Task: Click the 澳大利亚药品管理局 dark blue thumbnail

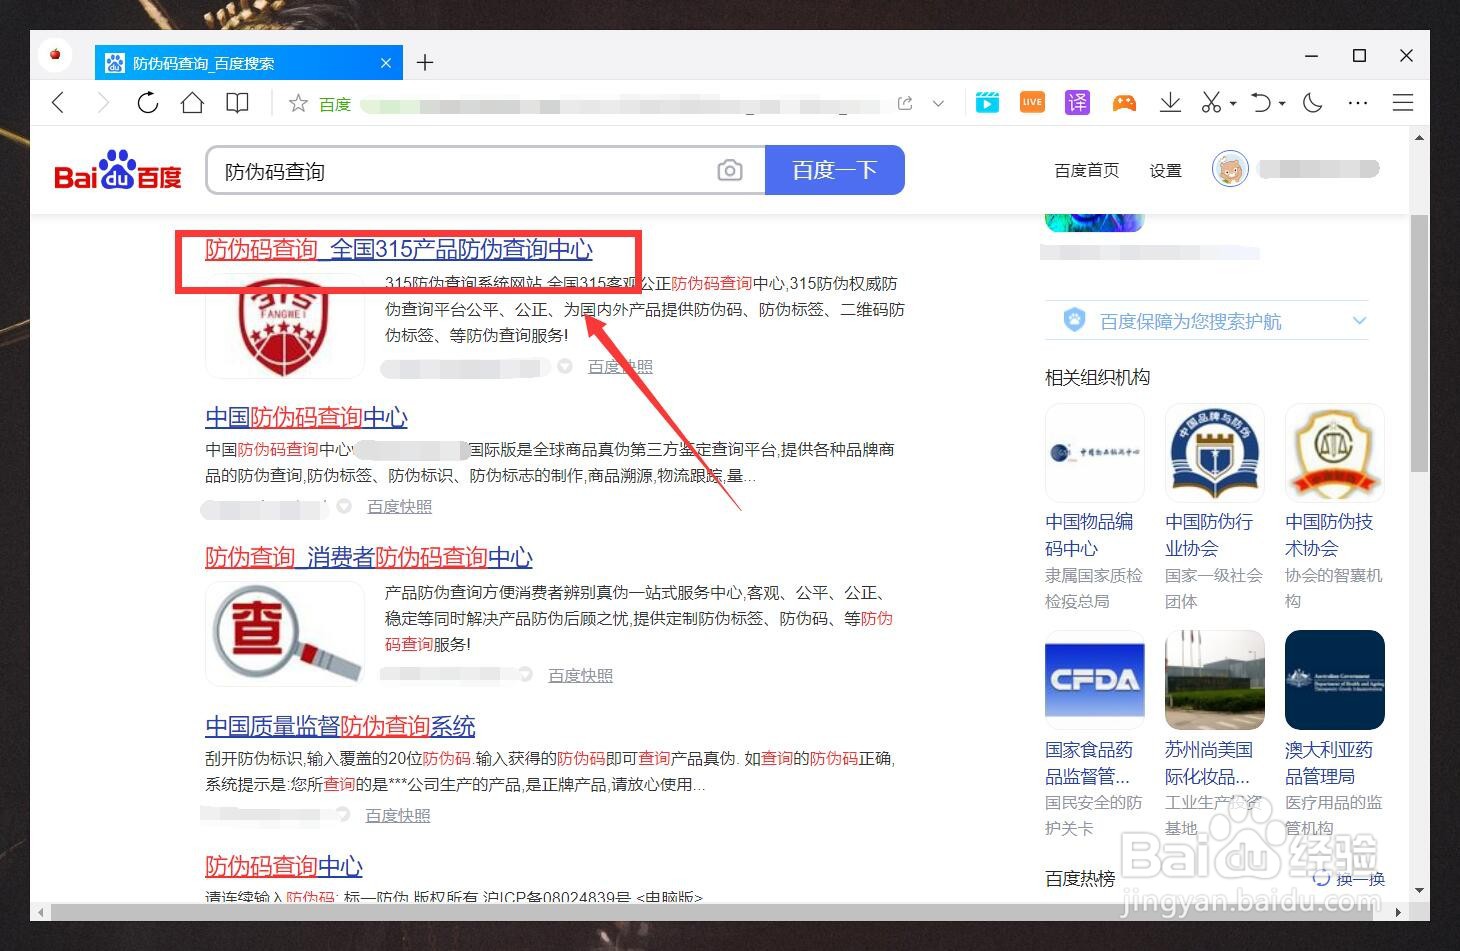Action: 1335,680
